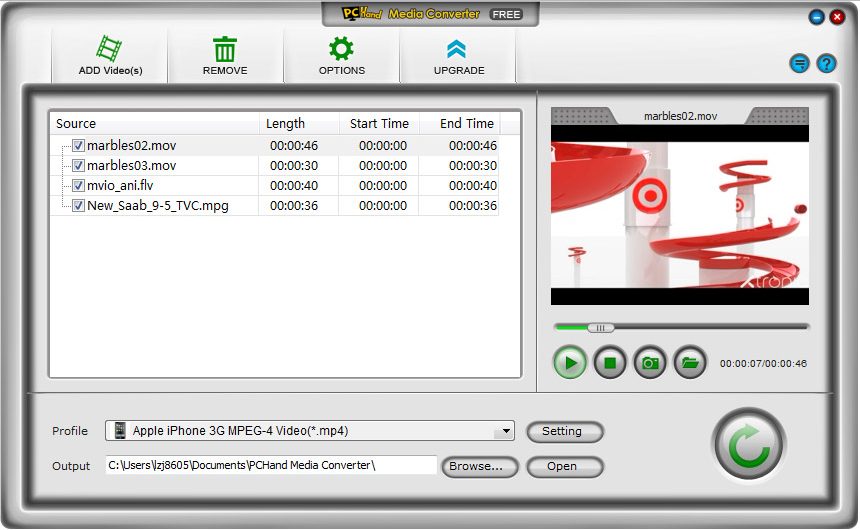Uncheck the New_Saab_9-5_TVC.mpg checkbox
The height and width of the screenshot is (530, 860).
(x=79, y=206)
